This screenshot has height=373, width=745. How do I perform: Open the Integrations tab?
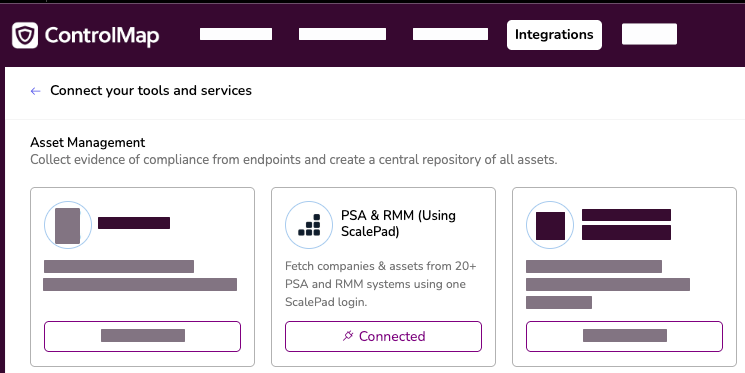[554, 35]
